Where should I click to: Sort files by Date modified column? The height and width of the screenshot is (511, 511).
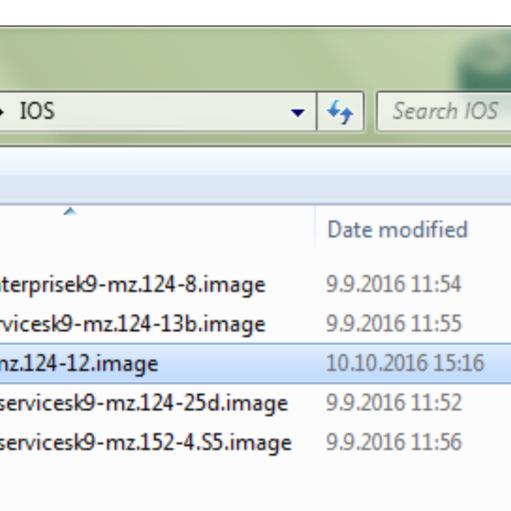(x=397, y=230)
